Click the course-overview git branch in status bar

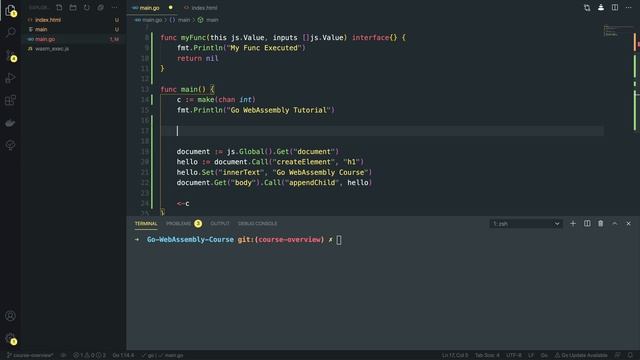[x=29, y=355]
